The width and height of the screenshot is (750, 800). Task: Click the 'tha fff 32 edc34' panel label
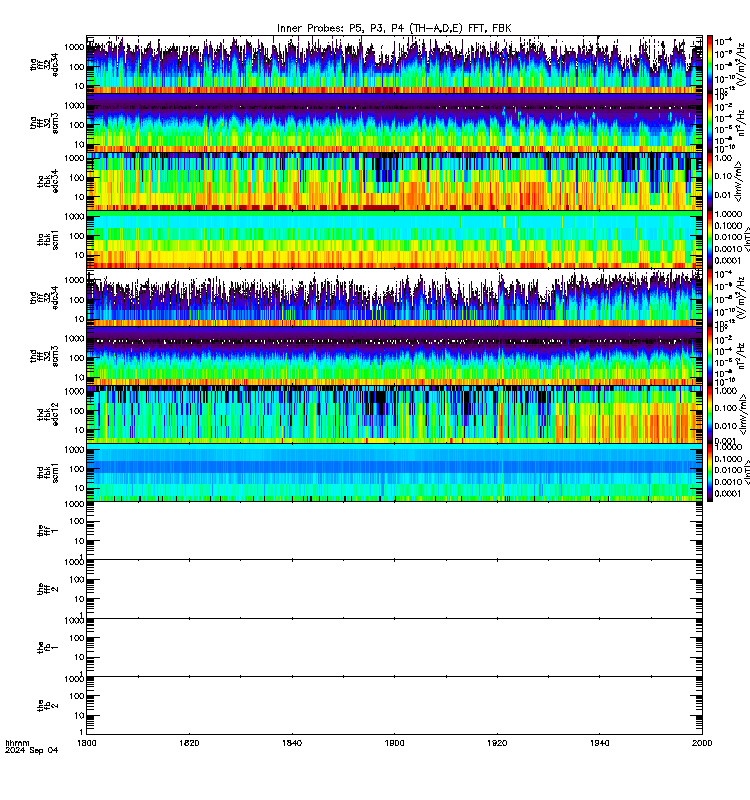point(44,64)
